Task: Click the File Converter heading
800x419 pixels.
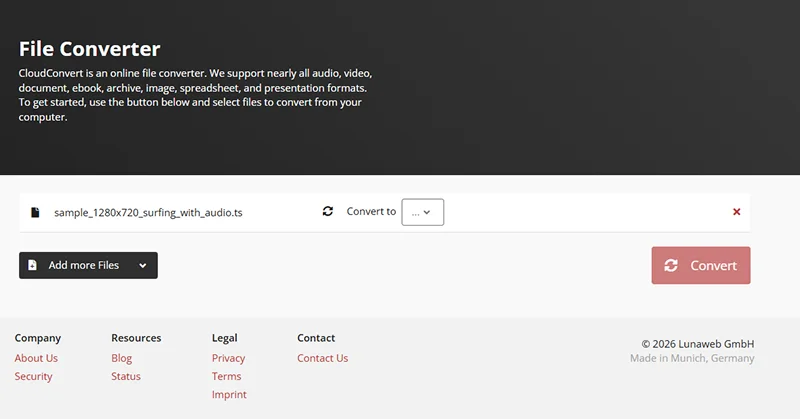Action: coord(89,49)
